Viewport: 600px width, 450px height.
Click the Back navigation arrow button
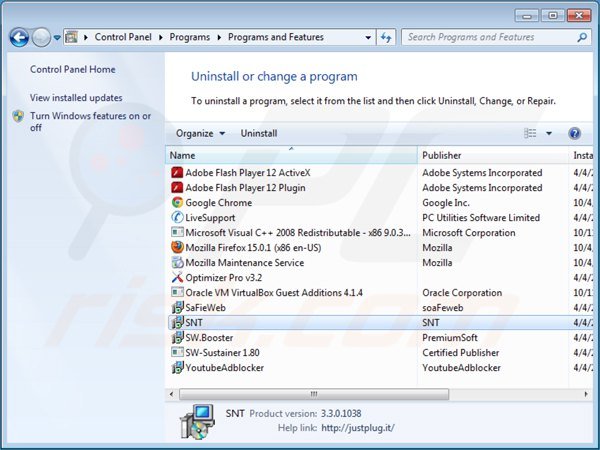19,38
